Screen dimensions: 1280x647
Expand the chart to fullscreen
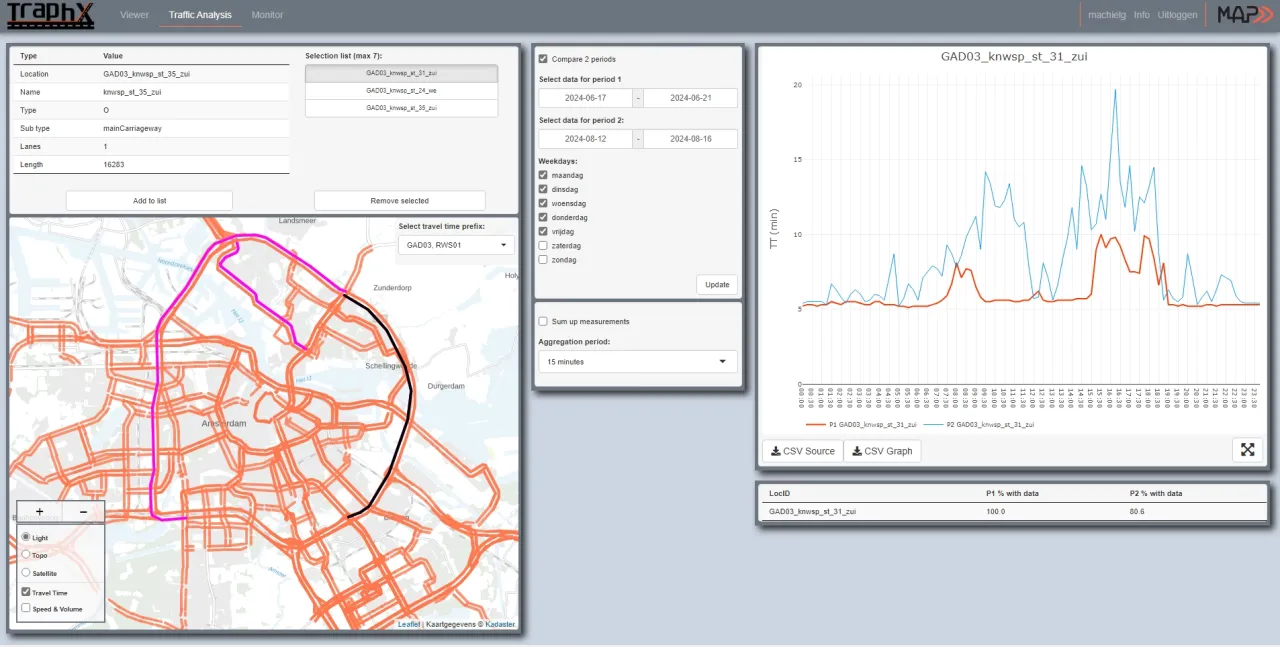click(1247, 450)
